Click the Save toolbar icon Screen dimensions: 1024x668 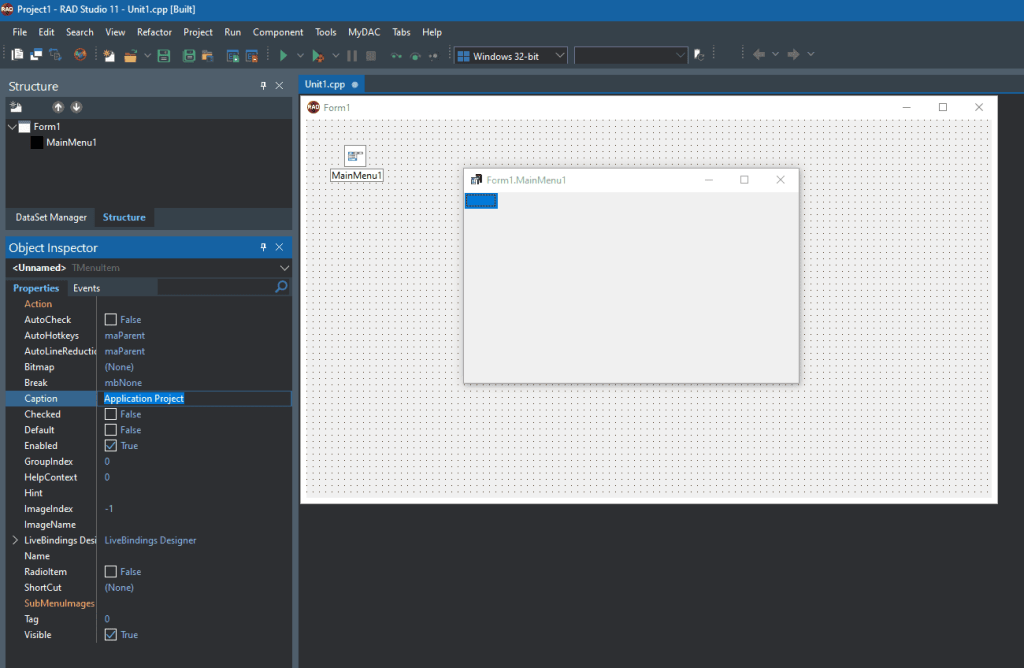click(x=164, y=56)
